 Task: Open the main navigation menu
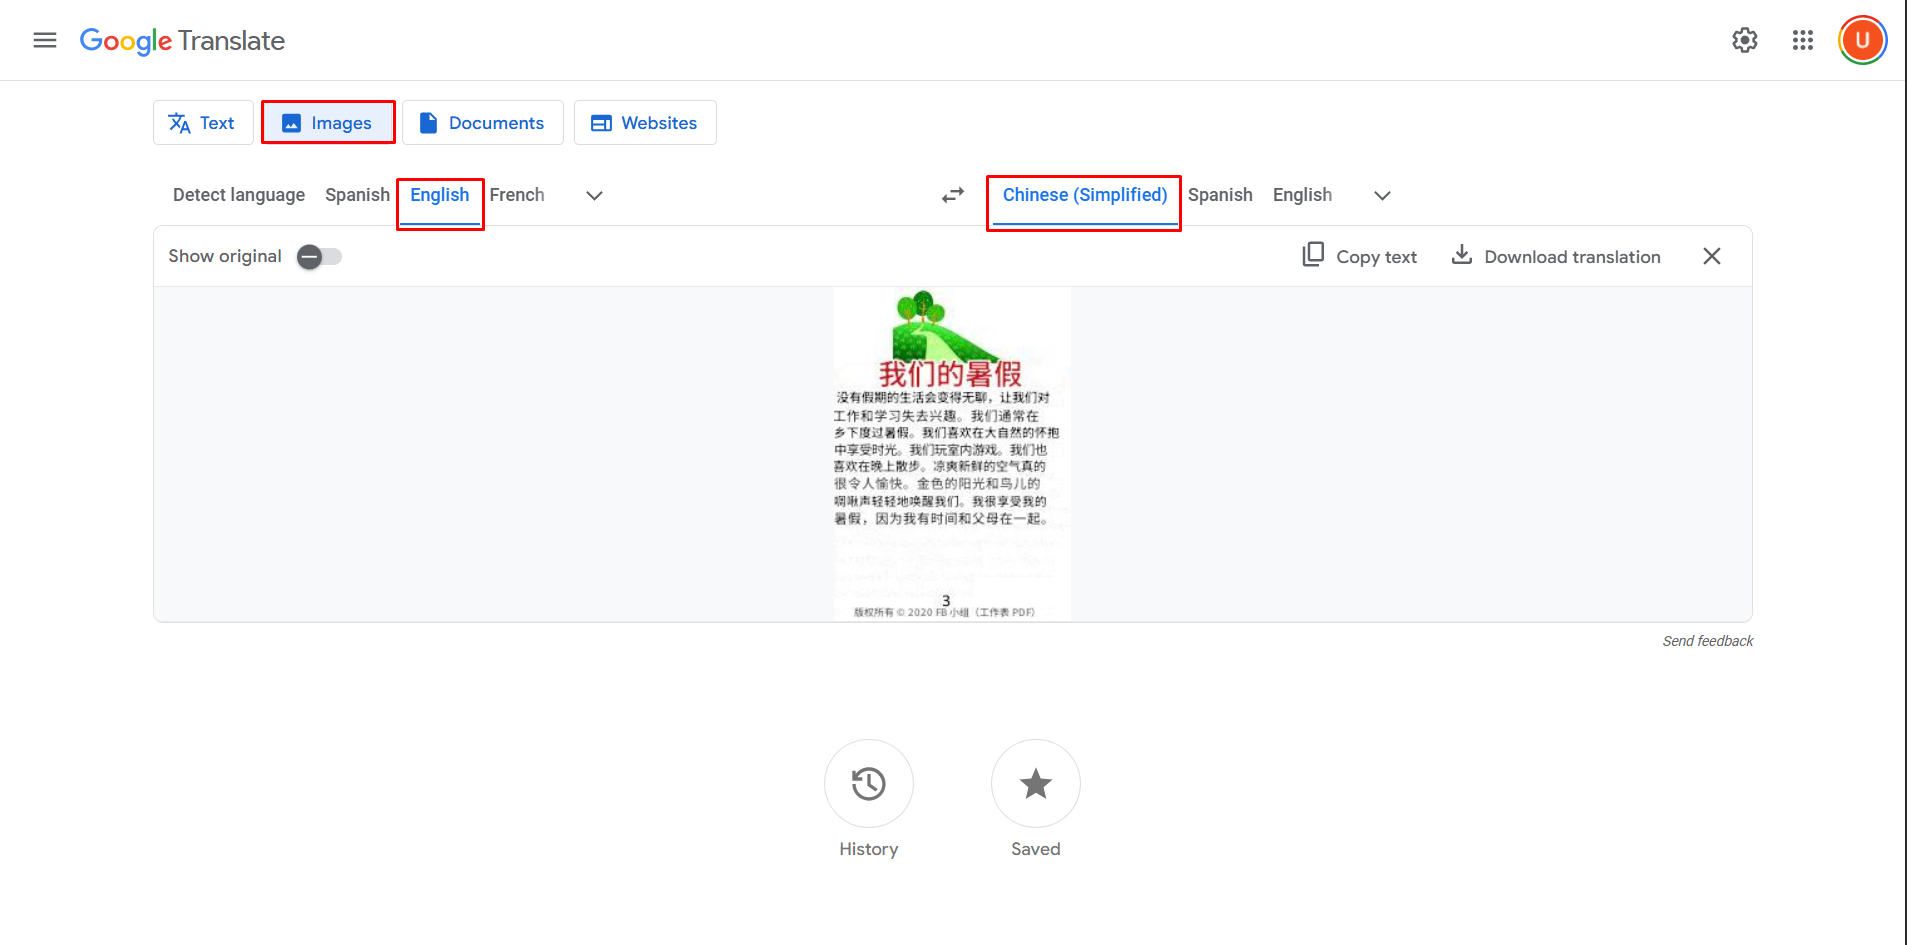click(44, 40)
